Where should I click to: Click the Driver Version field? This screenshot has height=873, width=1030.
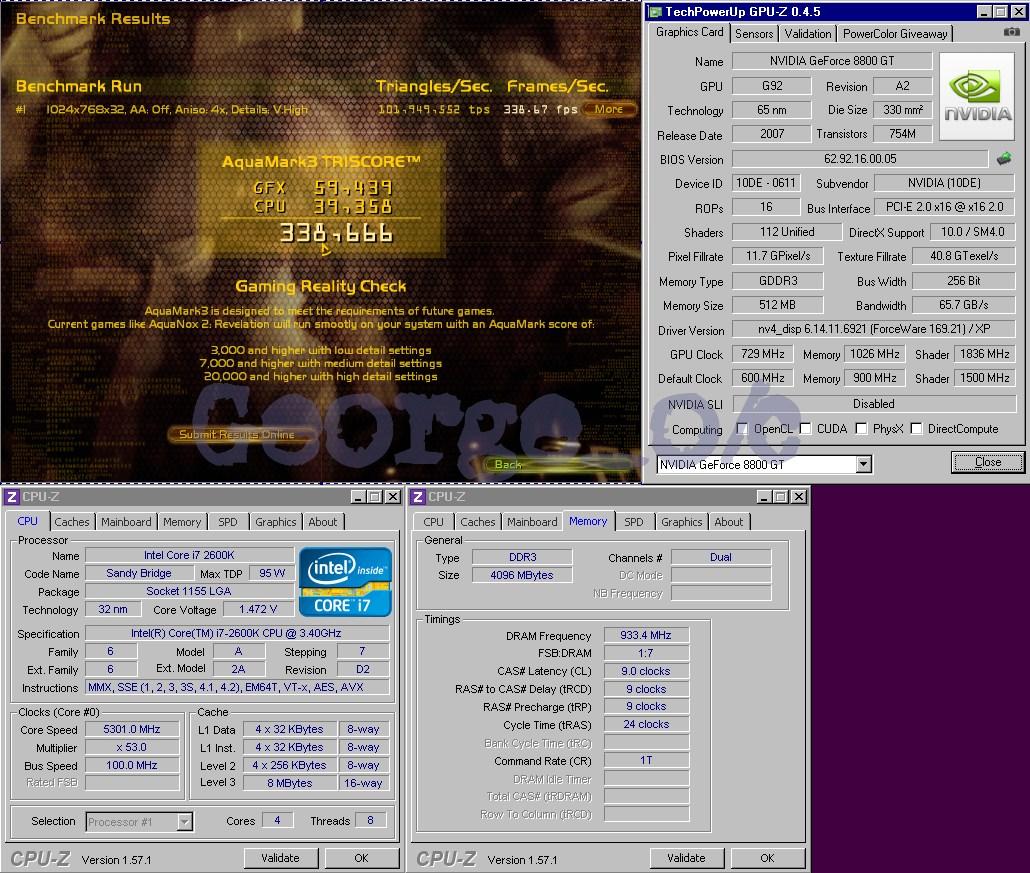[x=874, y=328]
